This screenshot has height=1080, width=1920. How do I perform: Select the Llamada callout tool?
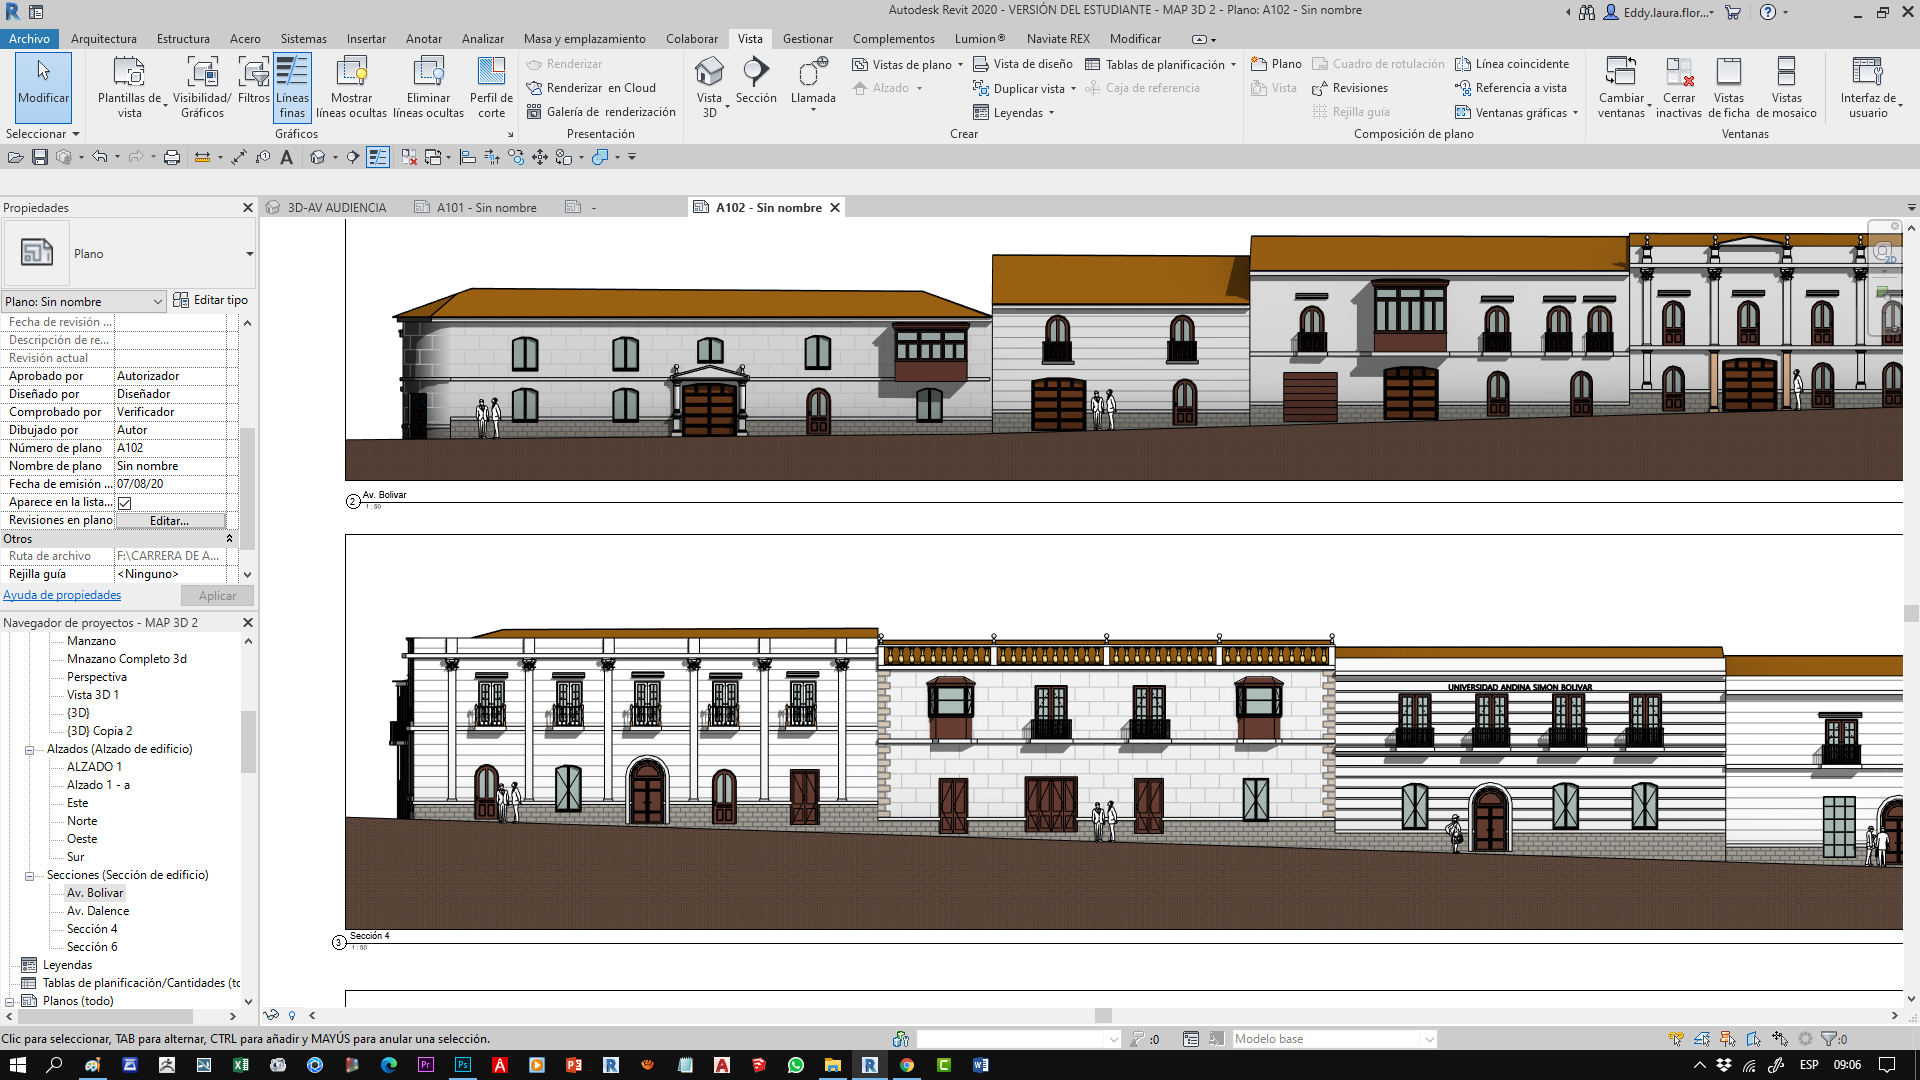pos(813,83)
